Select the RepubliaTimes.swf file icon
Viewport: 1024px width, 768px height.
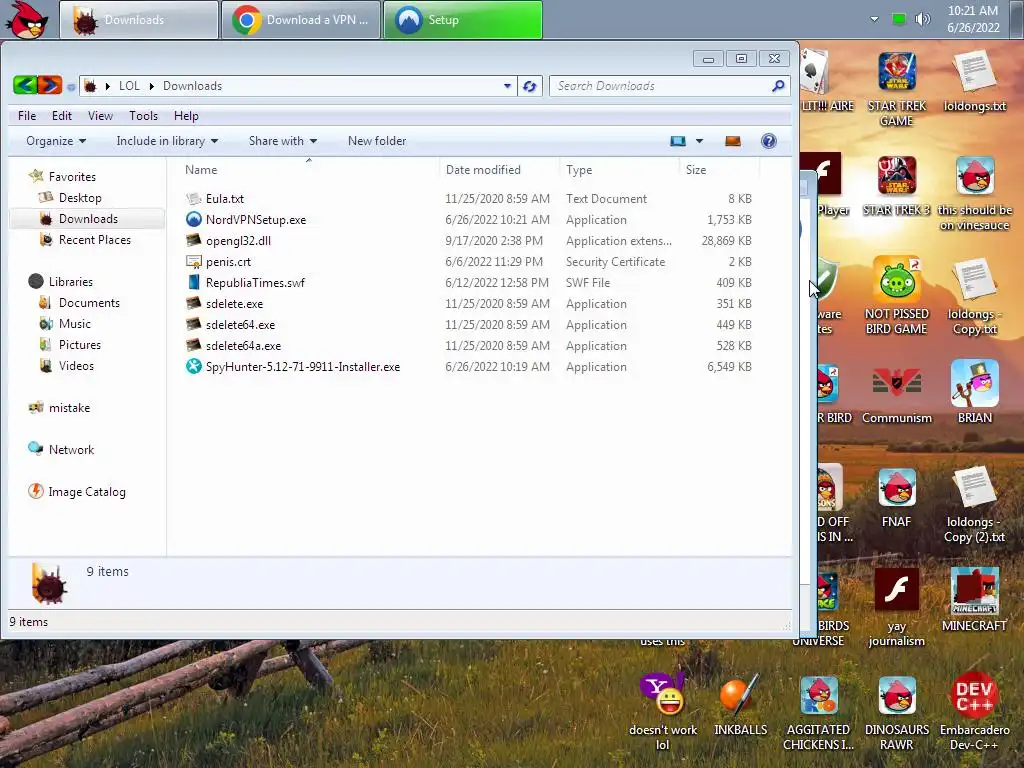click(x=193, y=282)
